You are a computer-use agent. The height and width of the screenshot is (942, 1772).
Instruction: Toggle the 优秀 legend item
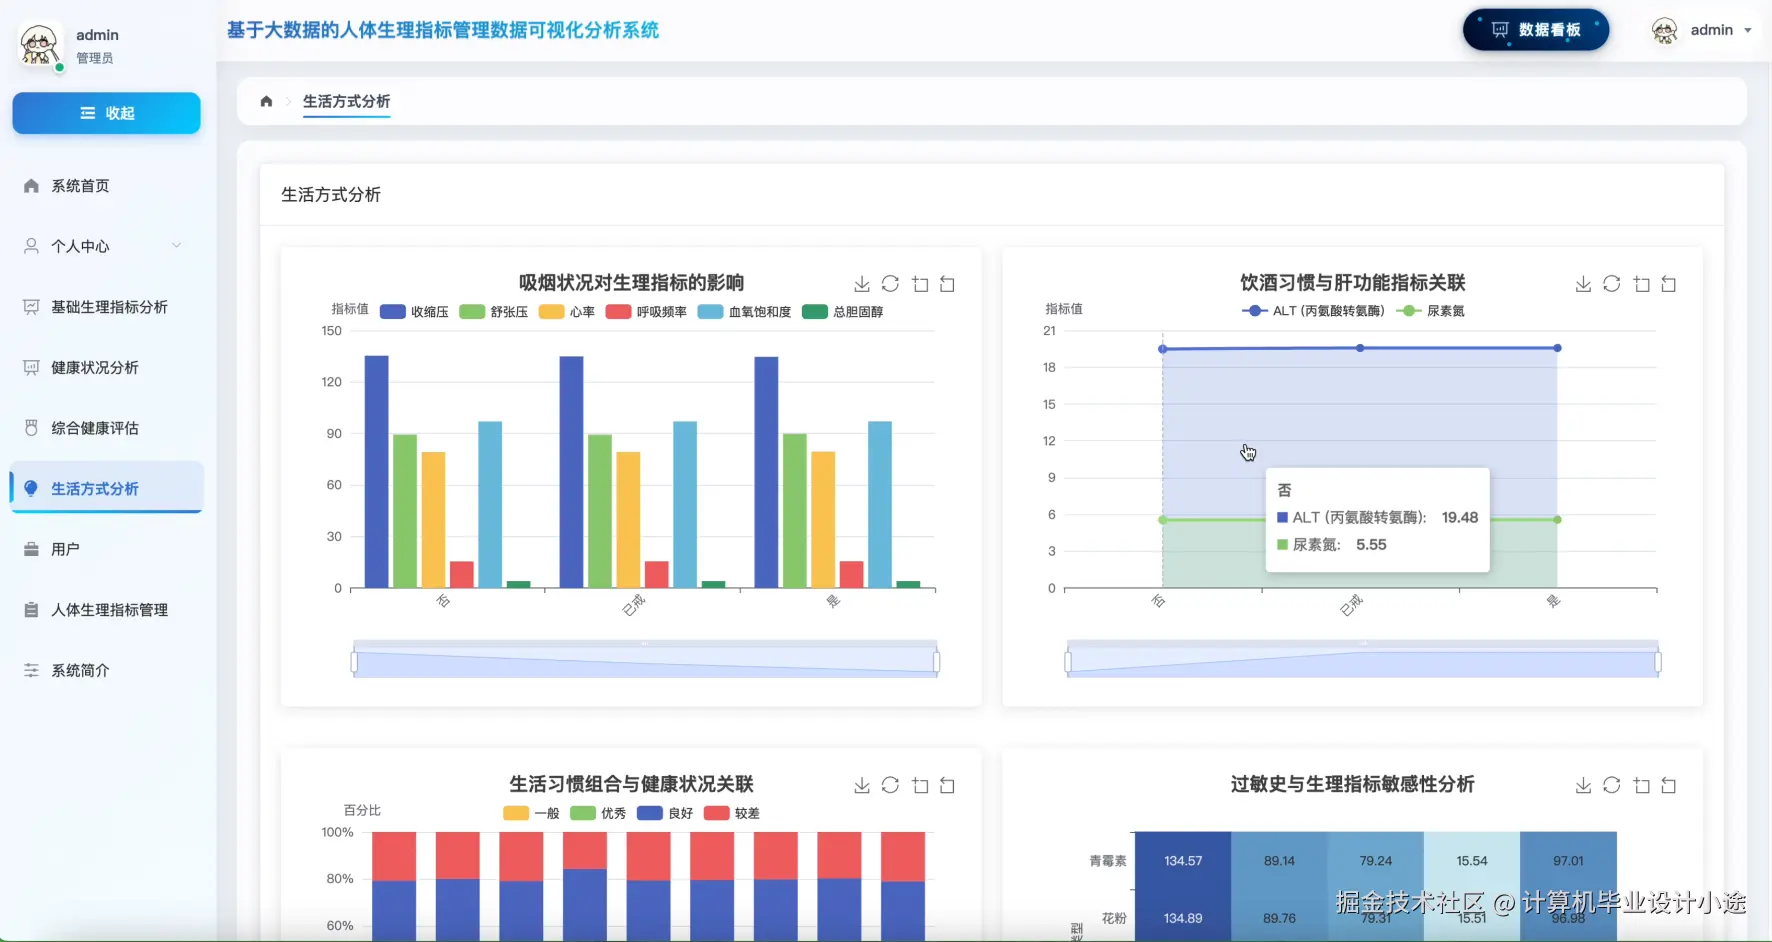pyautogui.click(x=598, y=813)
